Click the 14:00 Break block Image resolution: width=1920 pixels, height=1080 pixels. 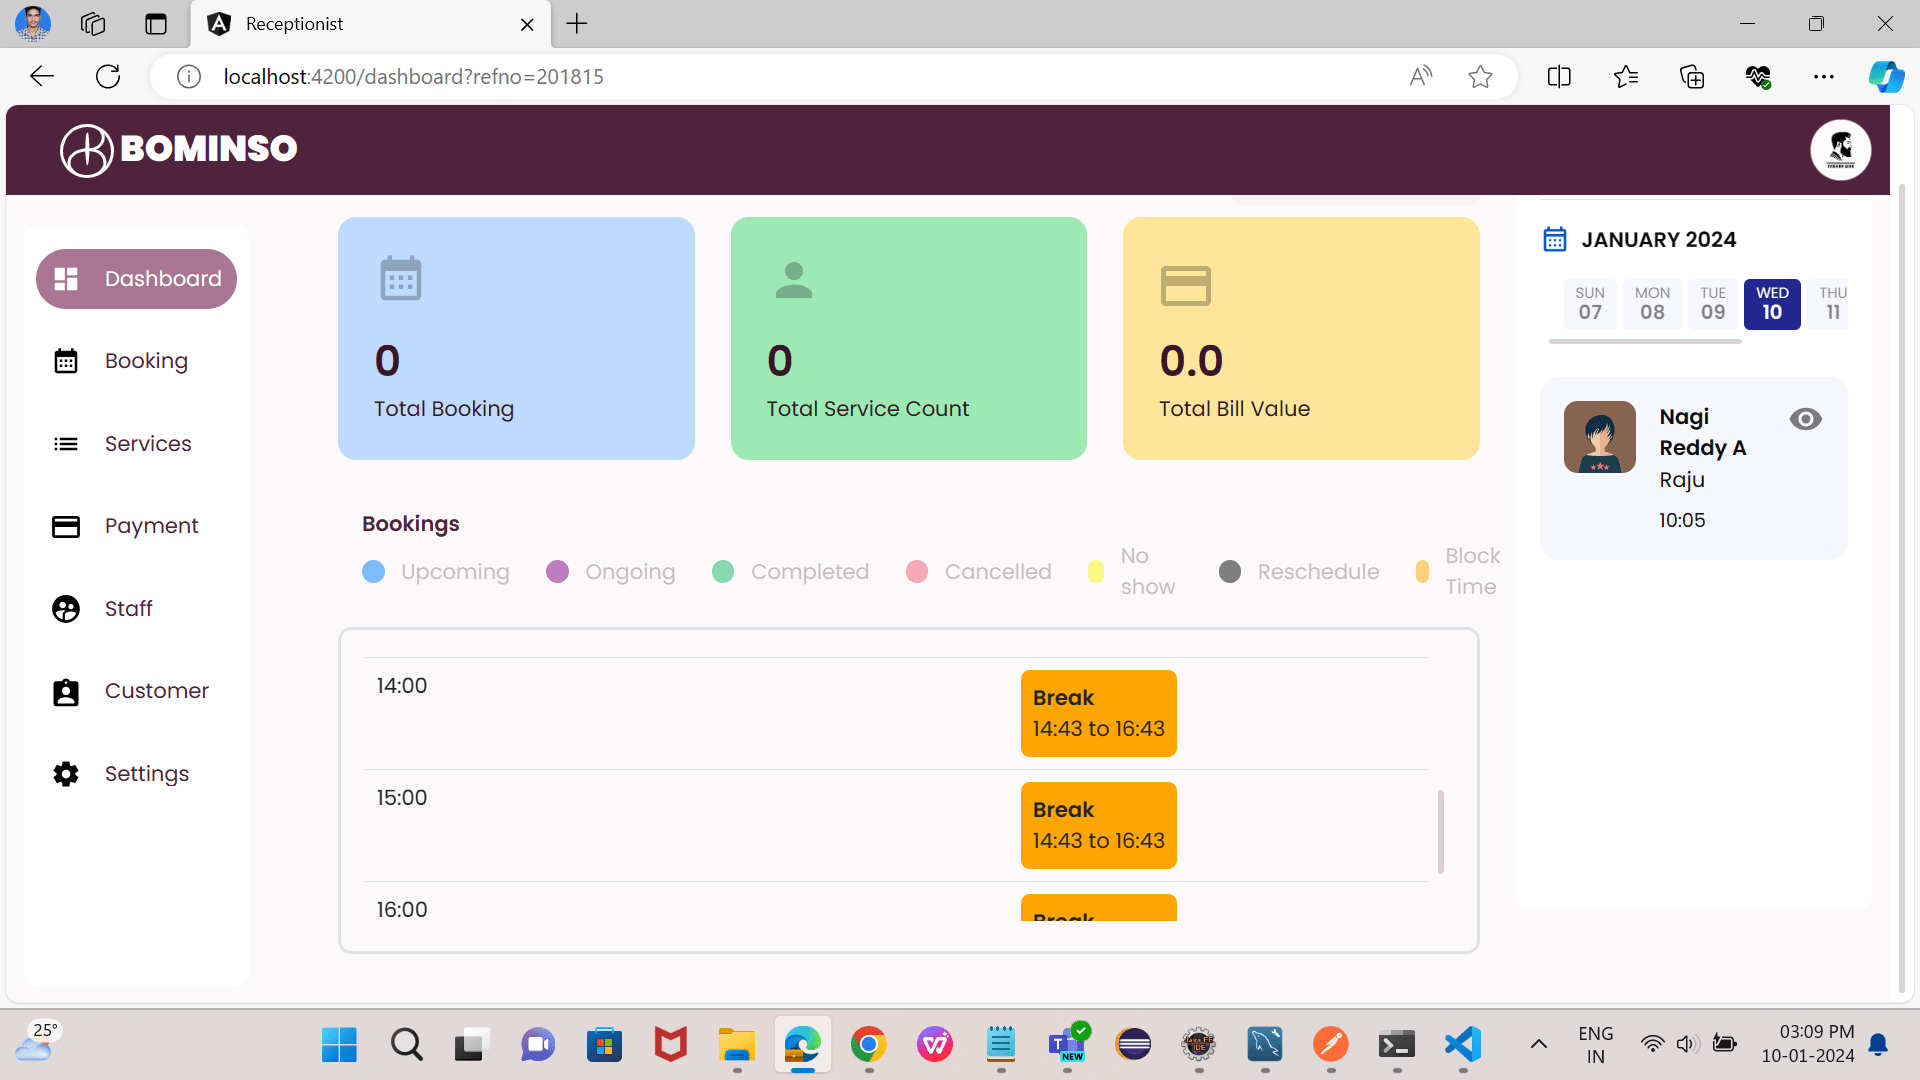coord(1098,713)
